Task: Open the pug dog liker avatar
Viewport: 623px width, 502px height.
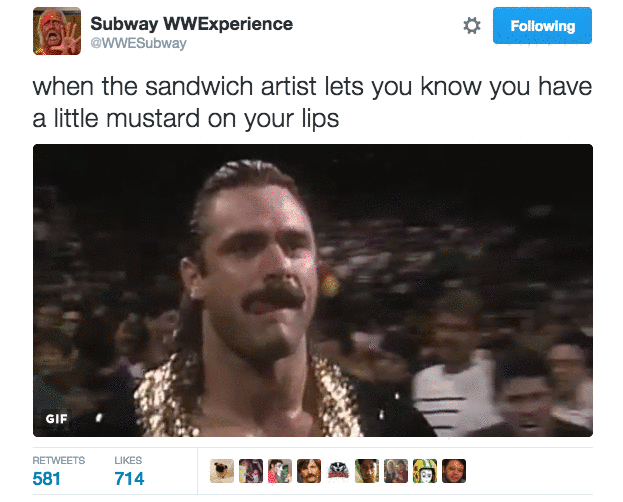Action: [222, 471]
